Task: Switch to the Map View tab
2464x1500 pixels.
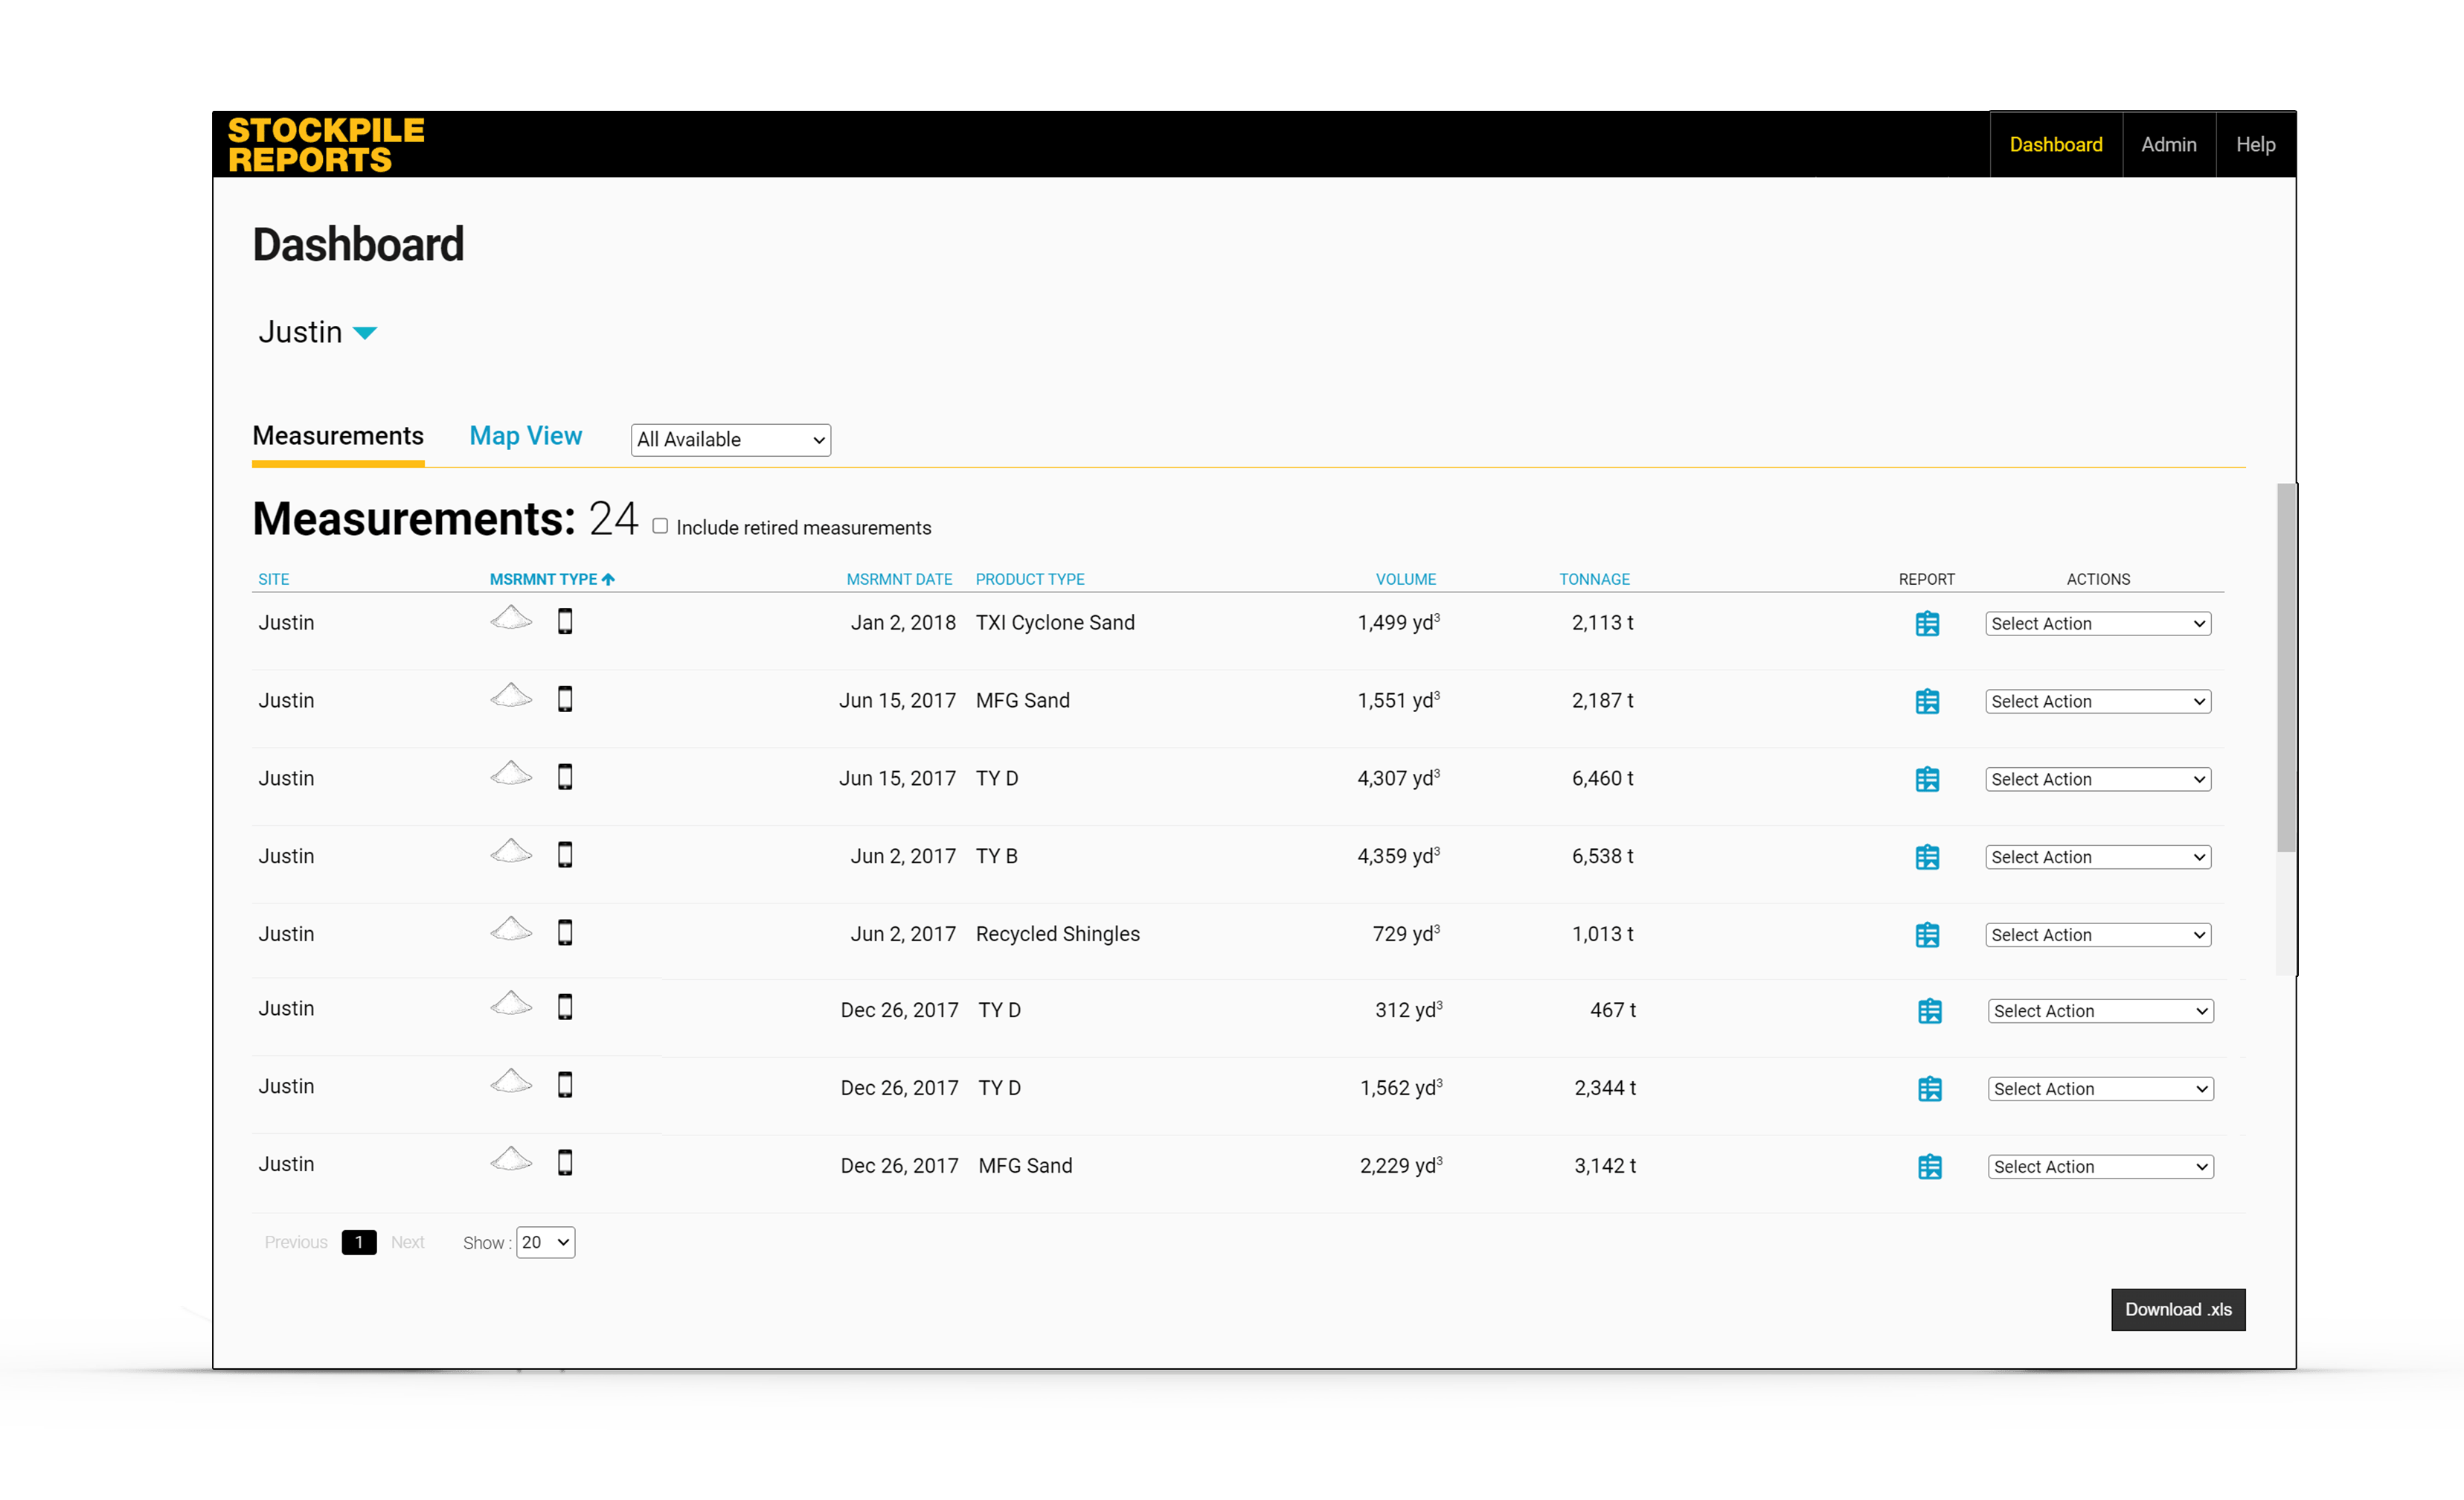Action: [525, 435]
